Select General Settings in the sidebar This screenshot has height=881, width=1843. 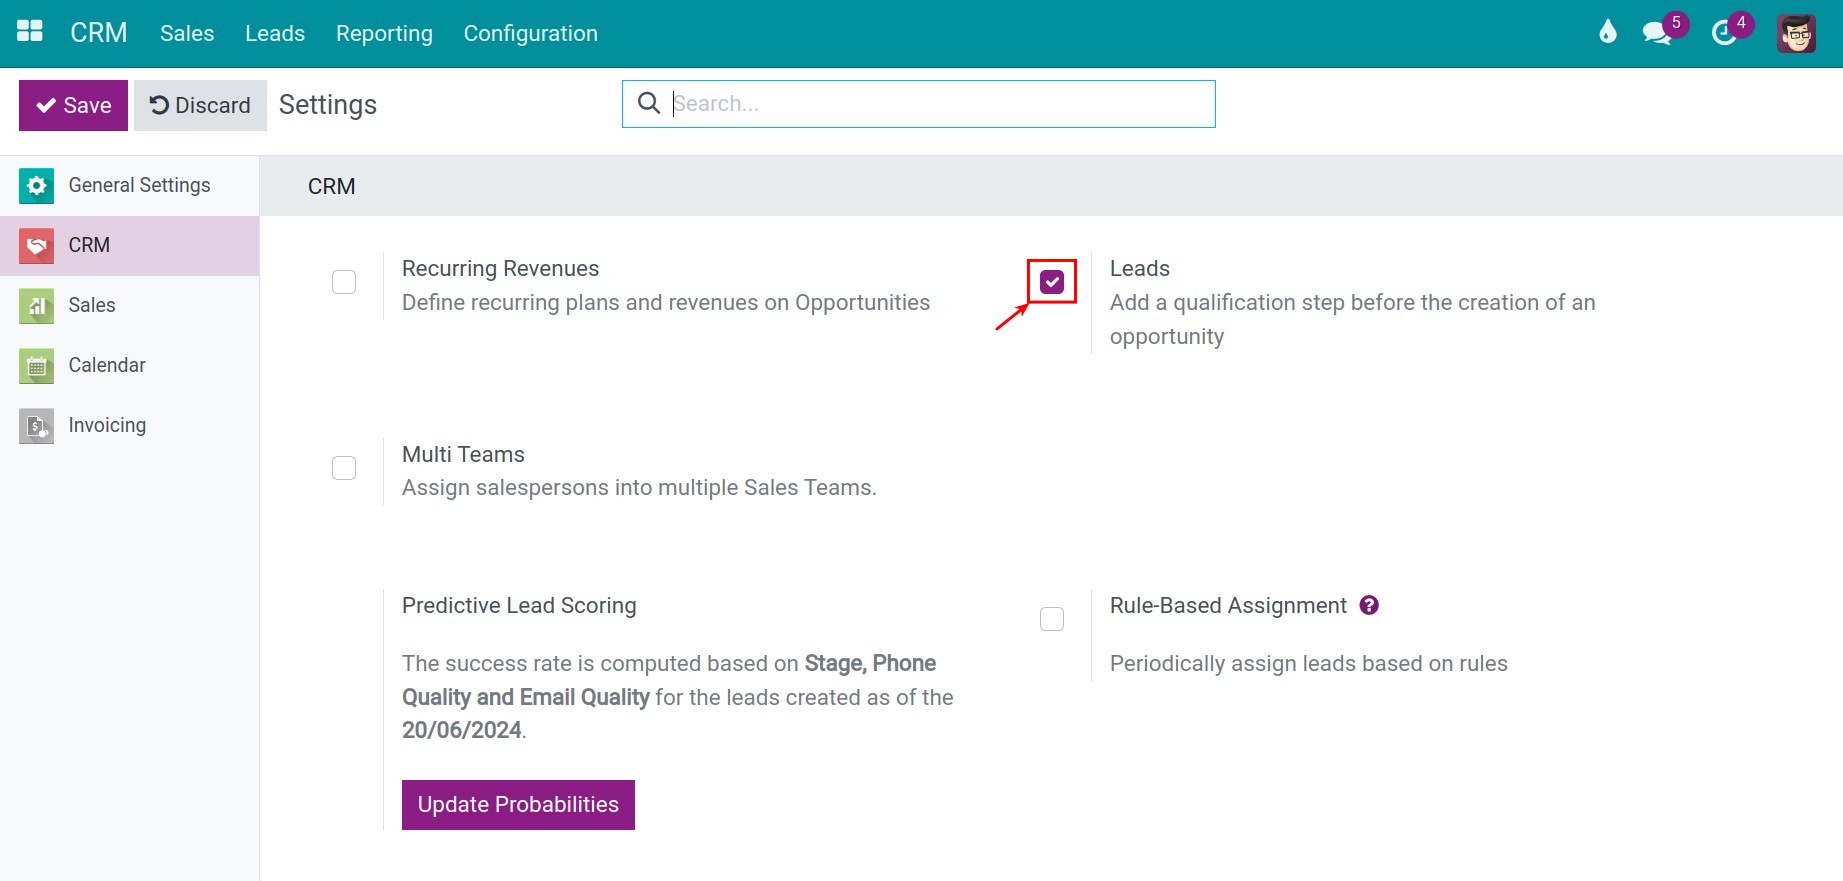point(139,185)
